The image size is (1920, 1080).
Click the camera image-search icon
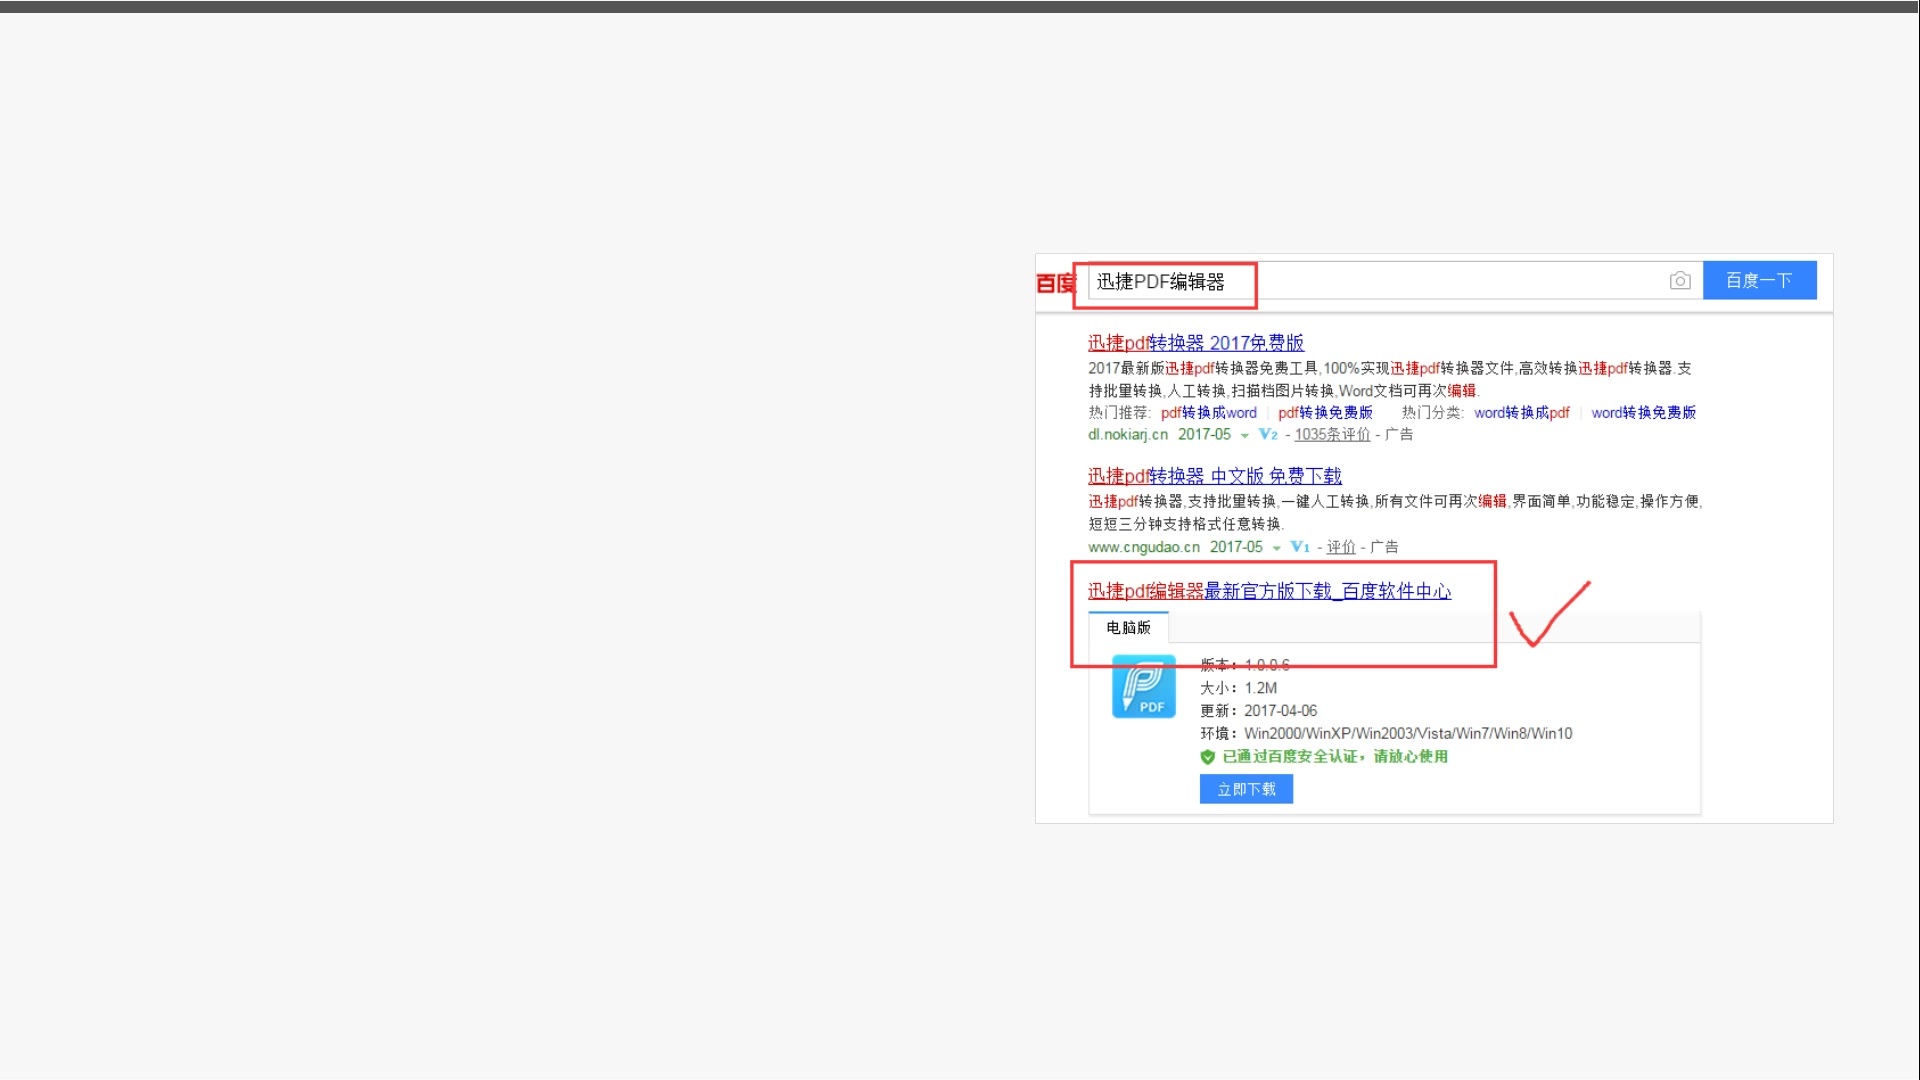[1680, 281]
